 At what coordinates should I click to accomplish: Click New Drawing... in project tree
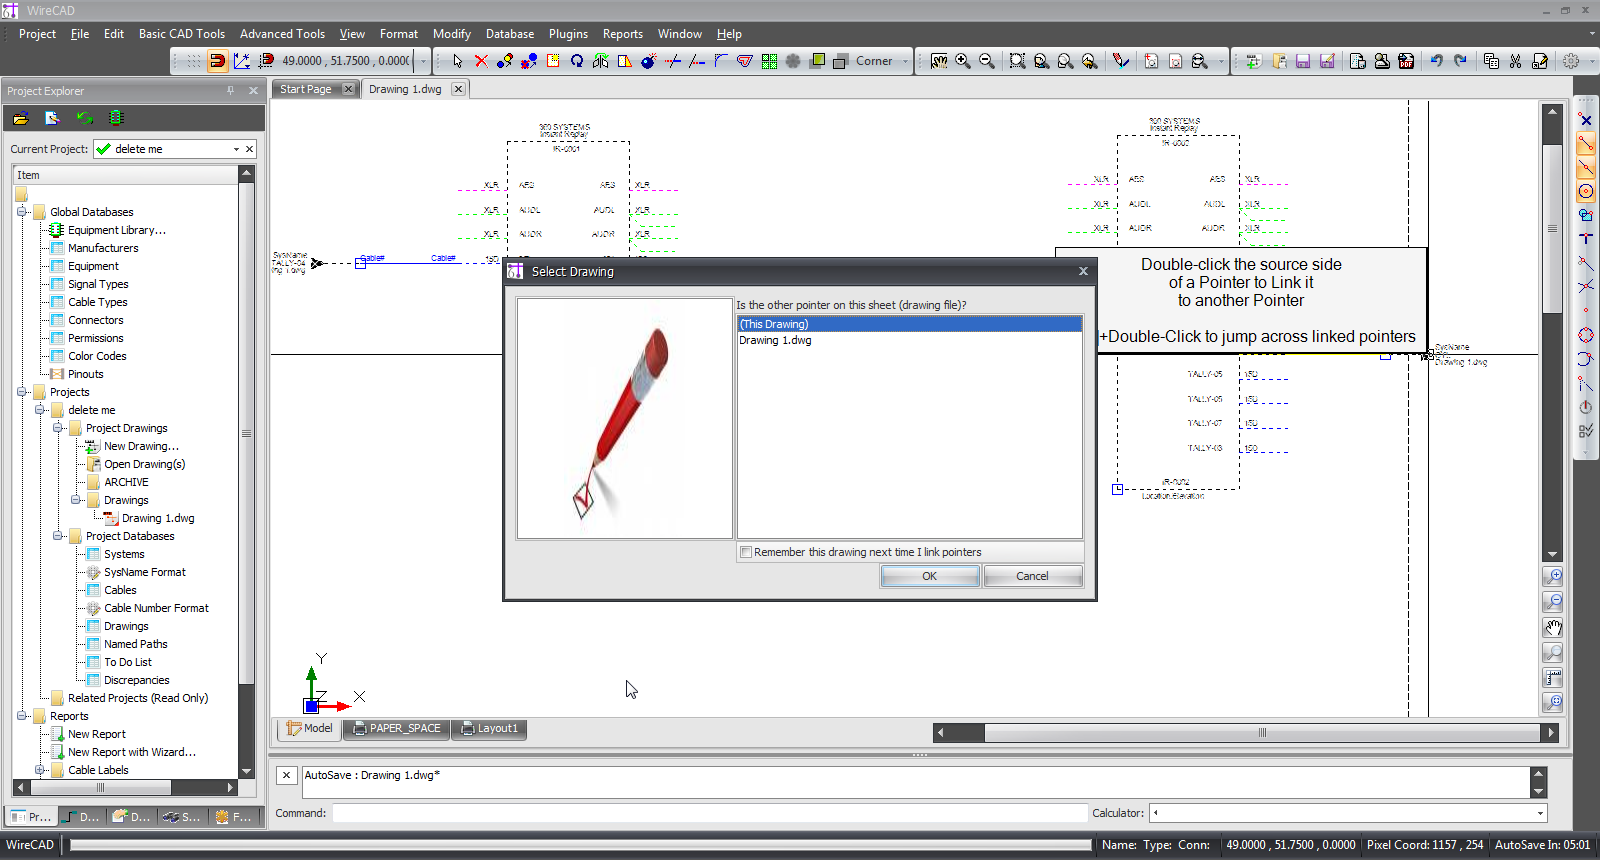tap(141, 446)
